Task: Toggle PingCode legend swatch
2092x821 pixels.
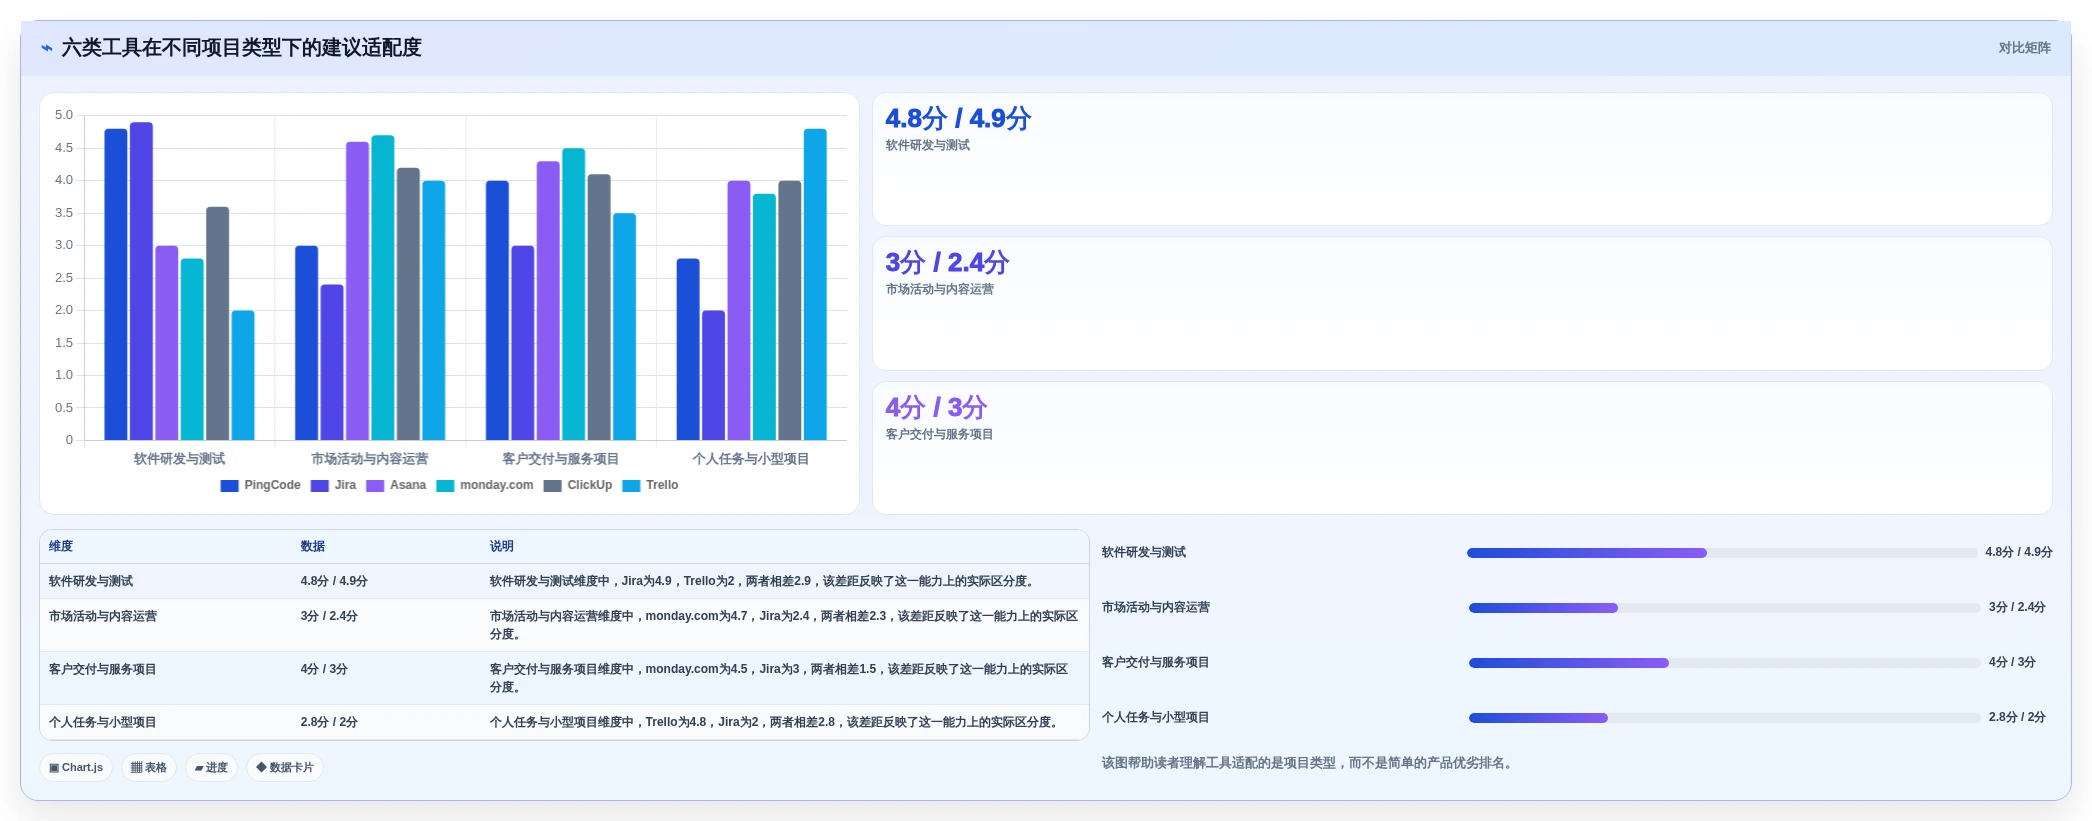Action: tap(229, 486)
